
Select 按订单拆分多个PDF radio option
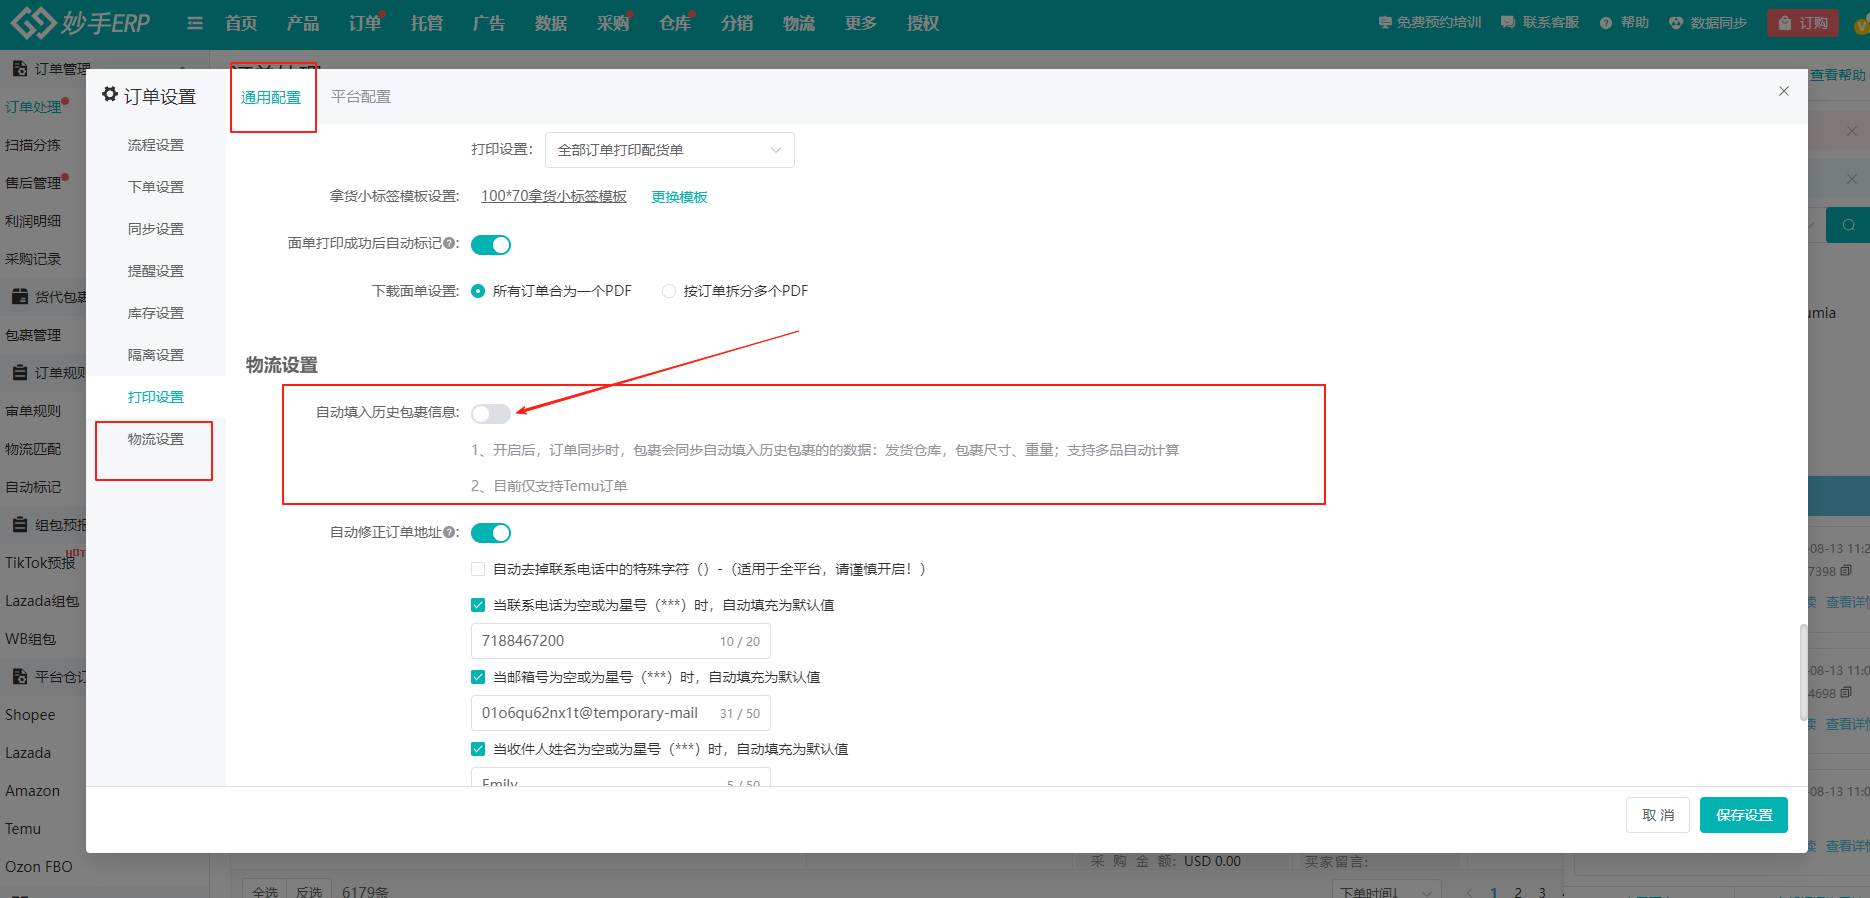tap(669, 291)
